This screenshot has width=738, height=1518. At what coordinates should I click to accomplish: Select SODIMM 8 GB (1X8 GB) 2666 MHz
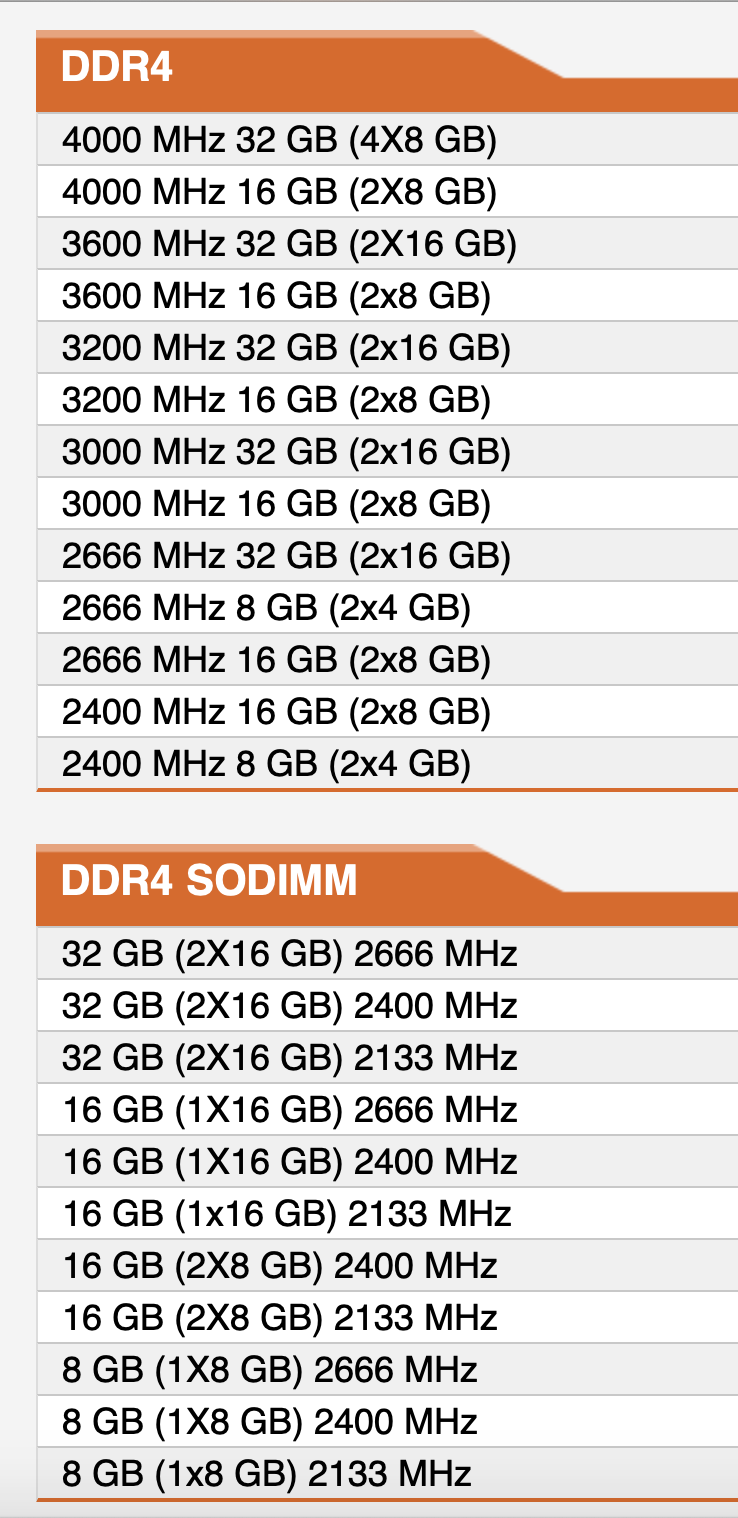(x=270, y=1369)
